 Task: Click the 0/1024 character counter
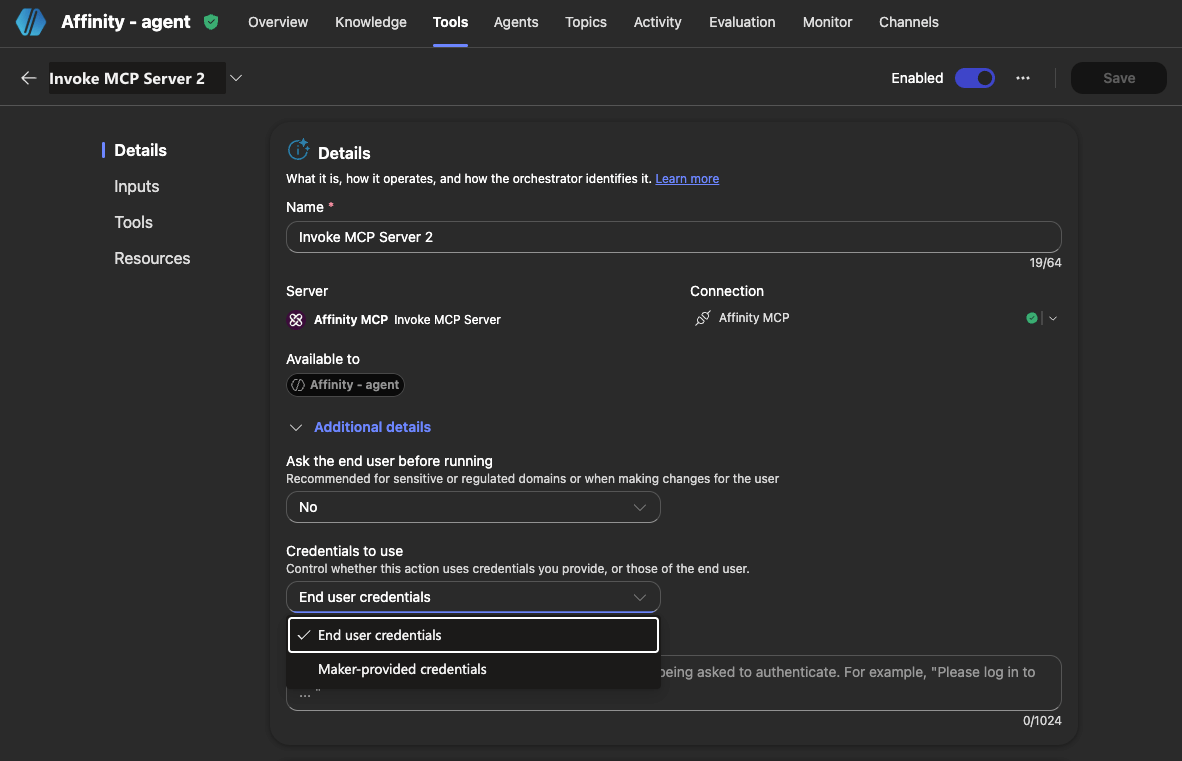coord(1042,721)
